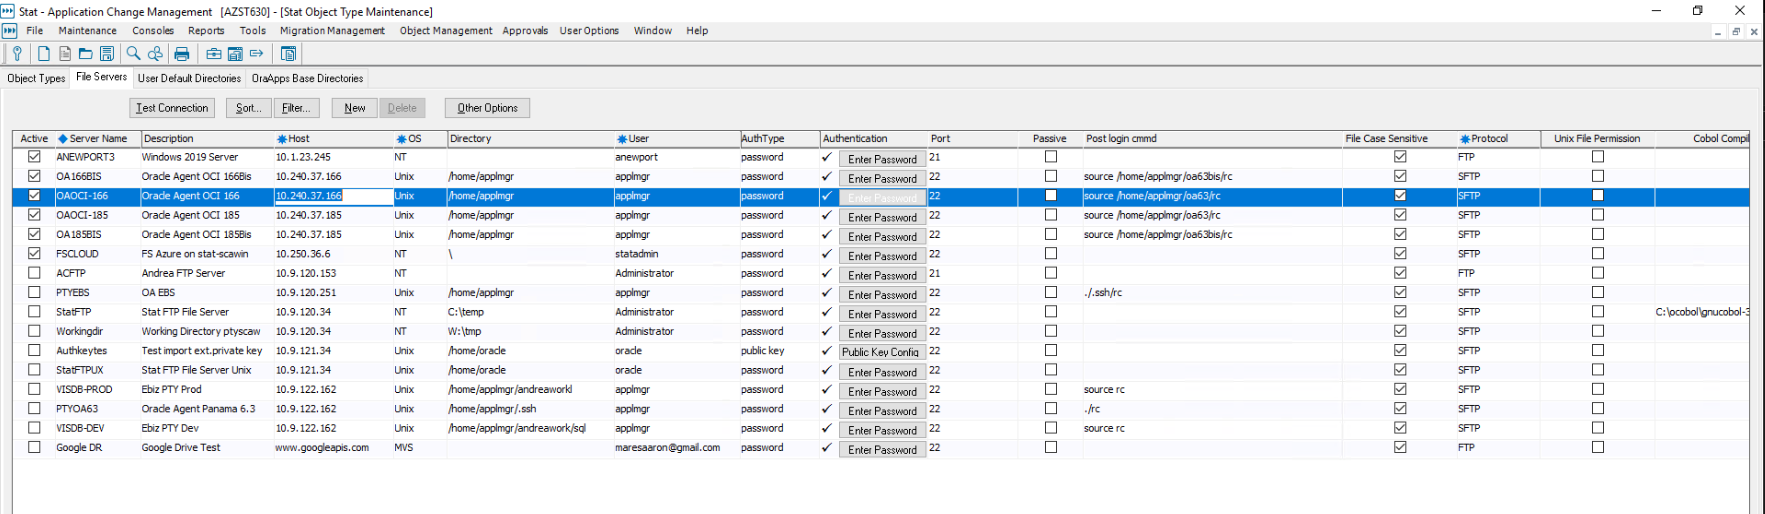The width and height of the screenshot is (1765, 514).
Task: Open the Other Options dropdown button
Action: (x=487, y=108)
